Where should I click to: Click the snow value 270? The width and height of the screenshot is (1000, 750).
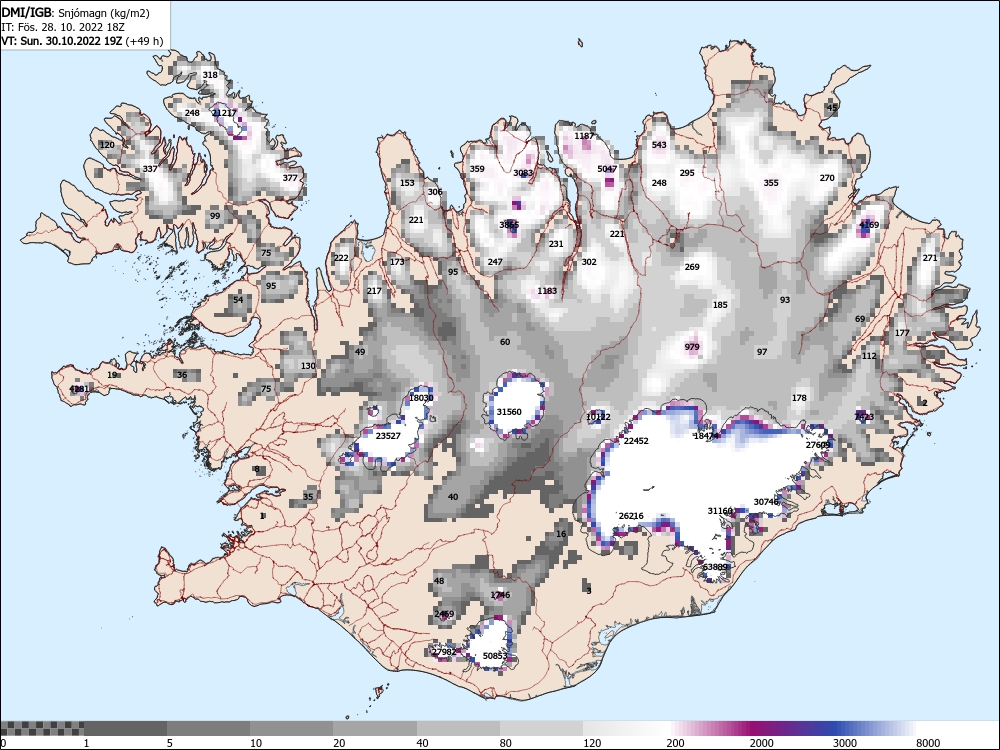pyautogui.click(x=827, y=178)
